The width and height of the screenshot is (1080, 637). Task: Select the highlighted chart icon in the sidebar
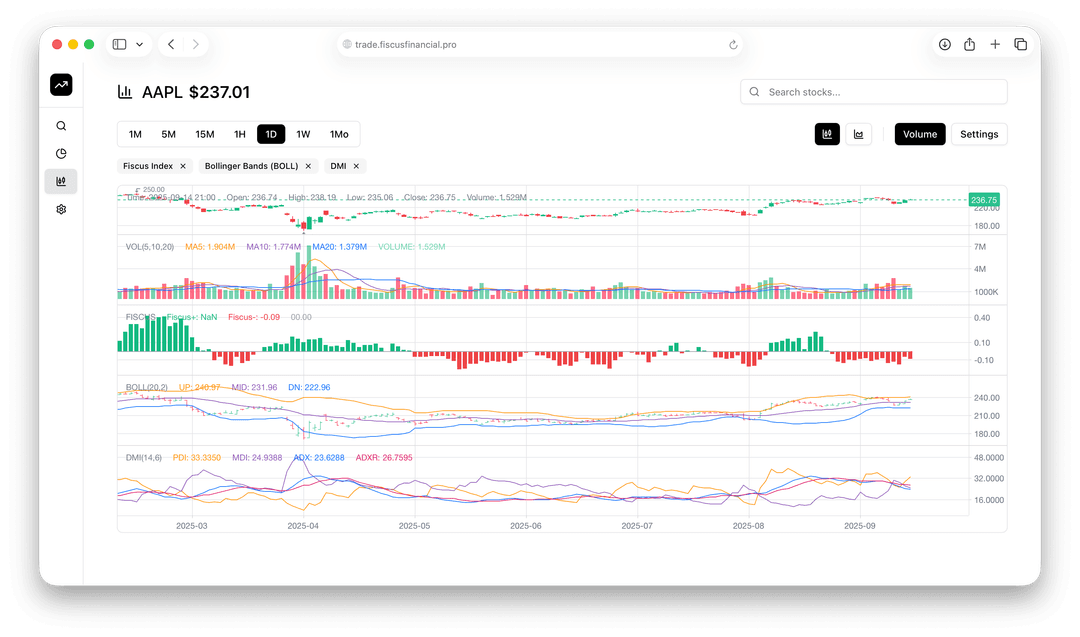(x=61, y=181)
